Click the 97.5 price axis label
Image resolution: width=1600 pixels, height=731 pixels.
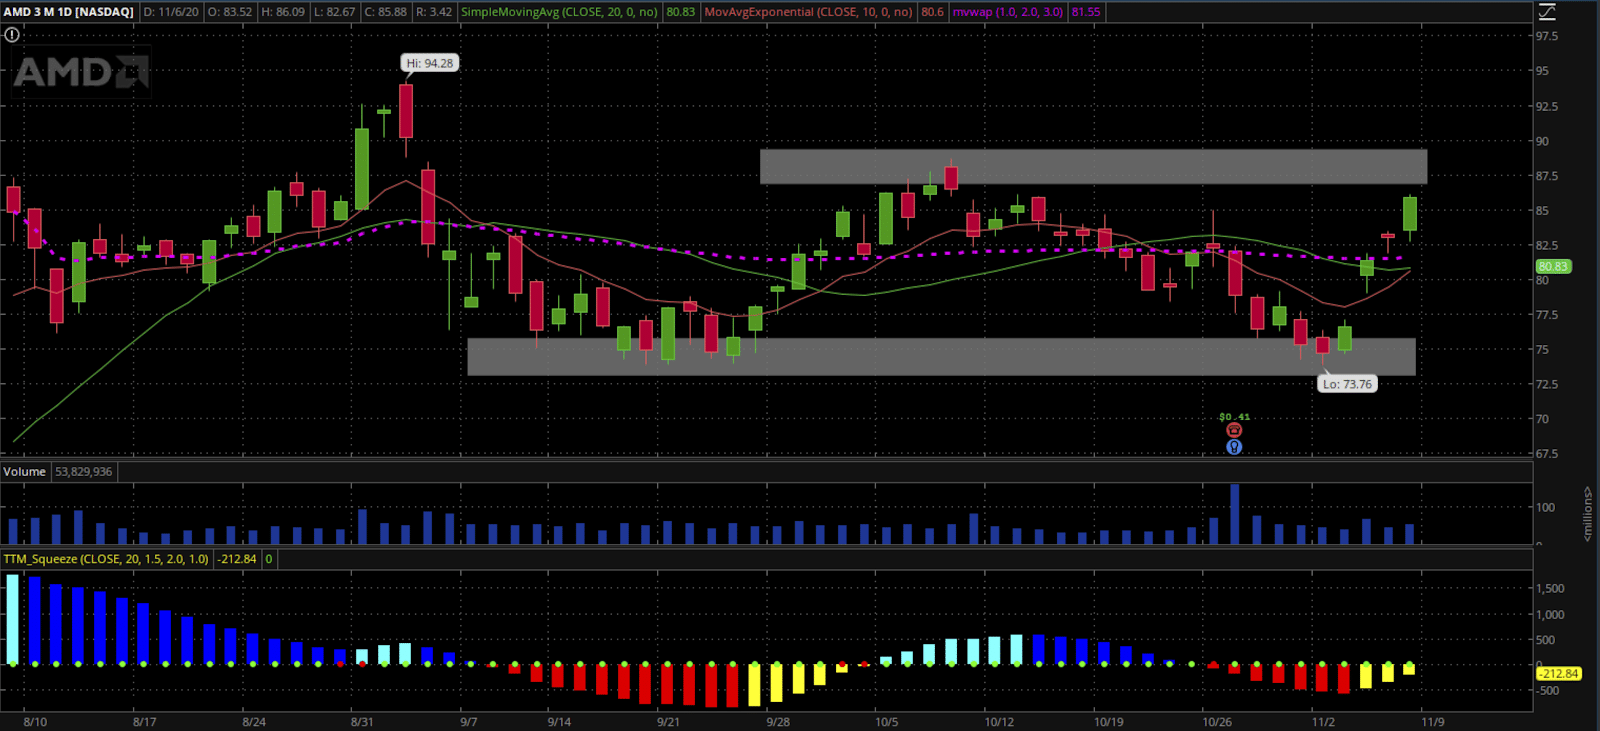pyautogui.click(x=1547, y=36)
